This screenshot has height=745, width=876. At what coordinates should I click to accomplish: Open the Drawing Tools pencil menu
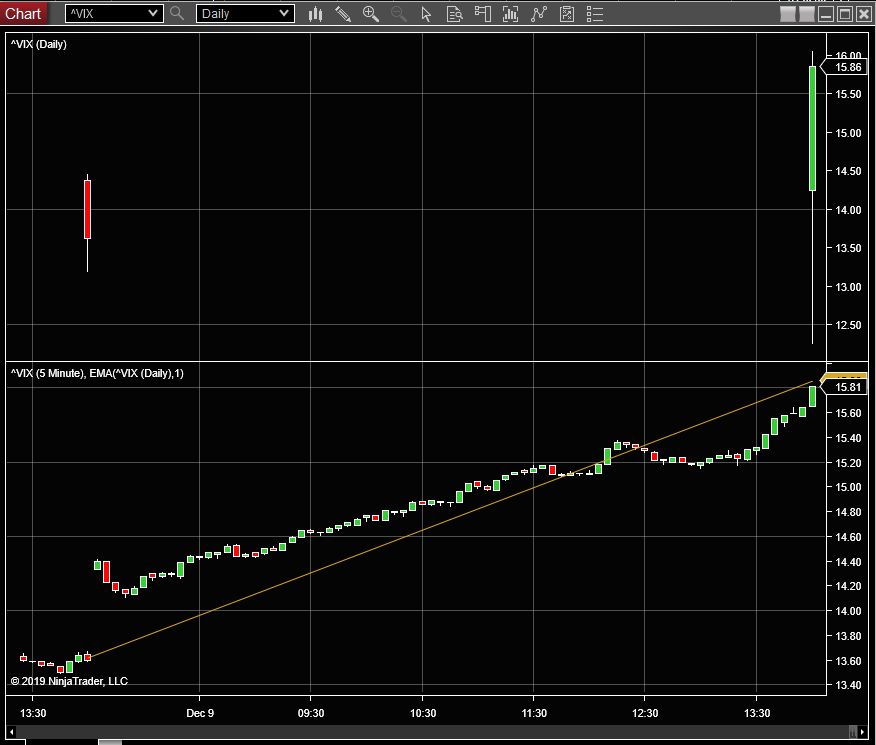342,14
